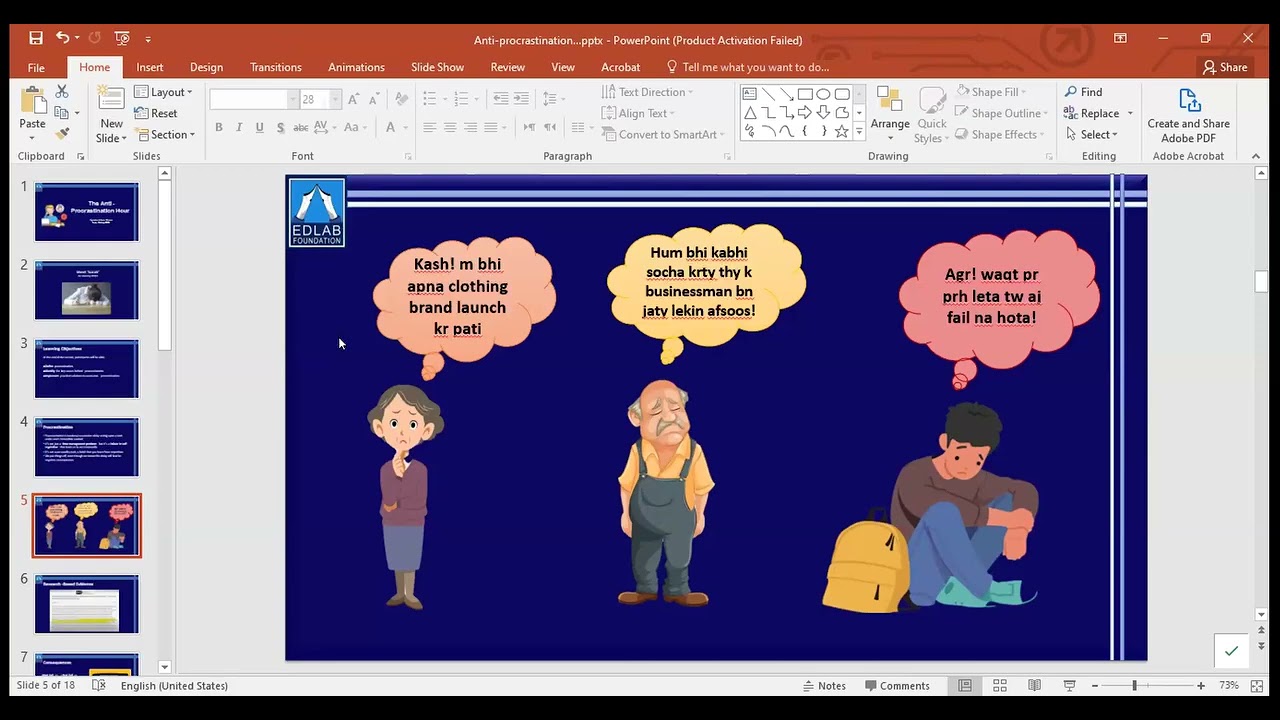Select slide 3 thumbnail

(x=87, y=368)
